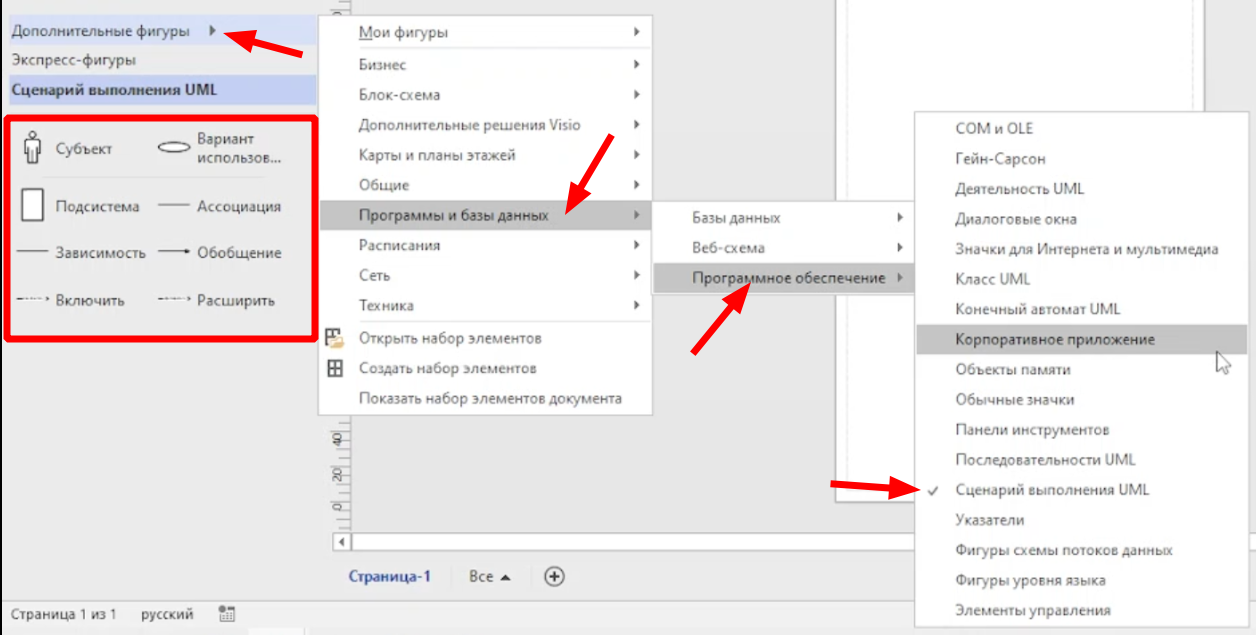The image size is (1256, 635).
Task: Switch to the Страница-1 page tab
Action: click(x=389, y=577)
